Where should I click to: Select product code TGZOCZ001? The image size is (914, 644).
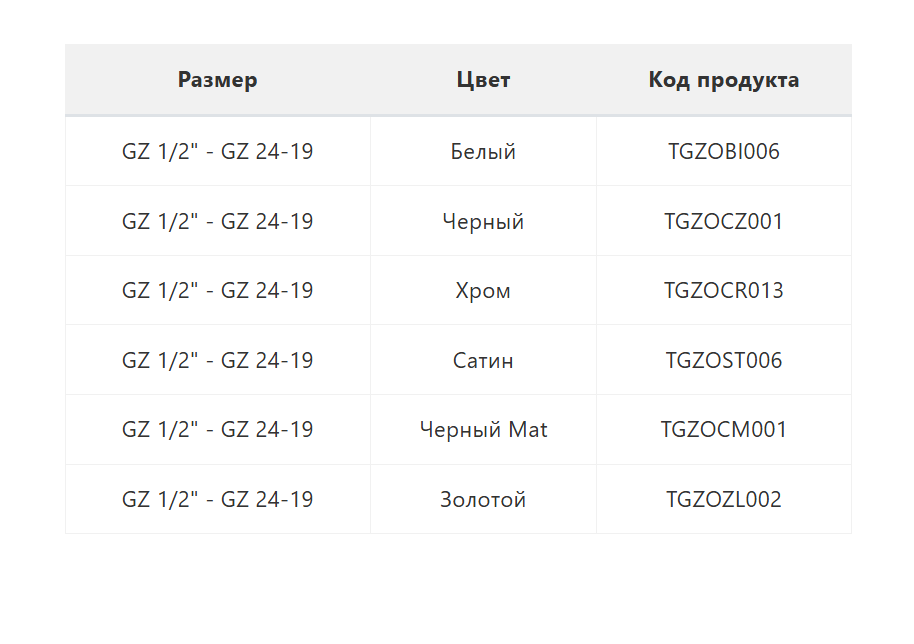tap(723, 221)
